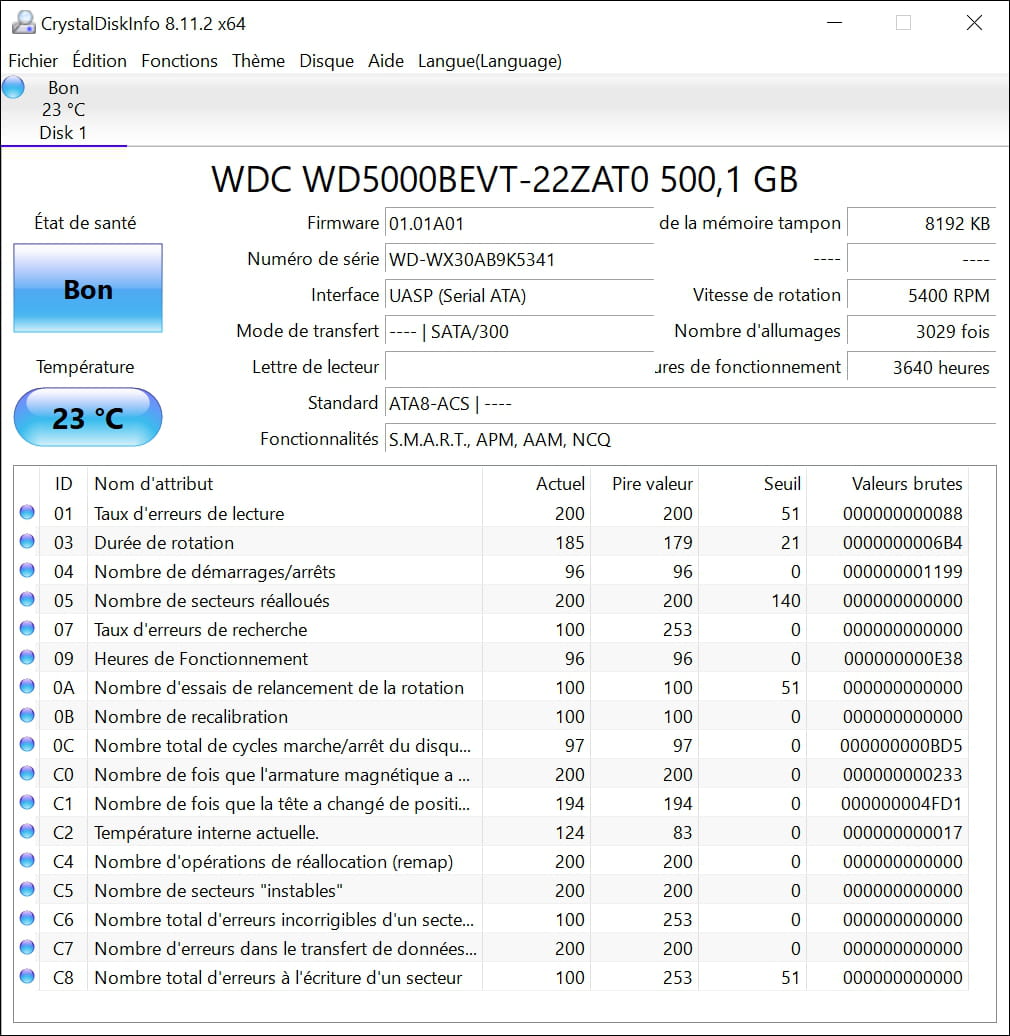Click the Interface field UASP (Serial ATA)
The image size is (1010, 1036).
(519, 295)
